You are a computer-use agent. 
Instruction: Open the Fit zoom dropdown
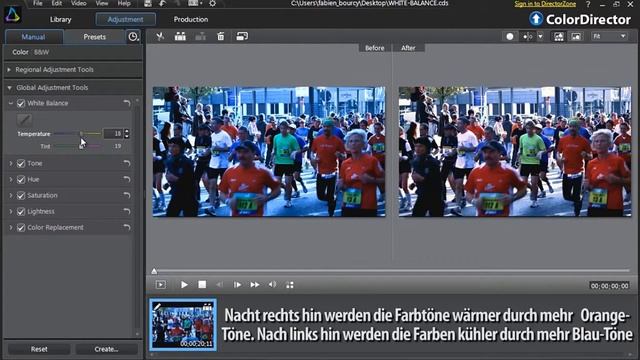click(x=610, y=36)
